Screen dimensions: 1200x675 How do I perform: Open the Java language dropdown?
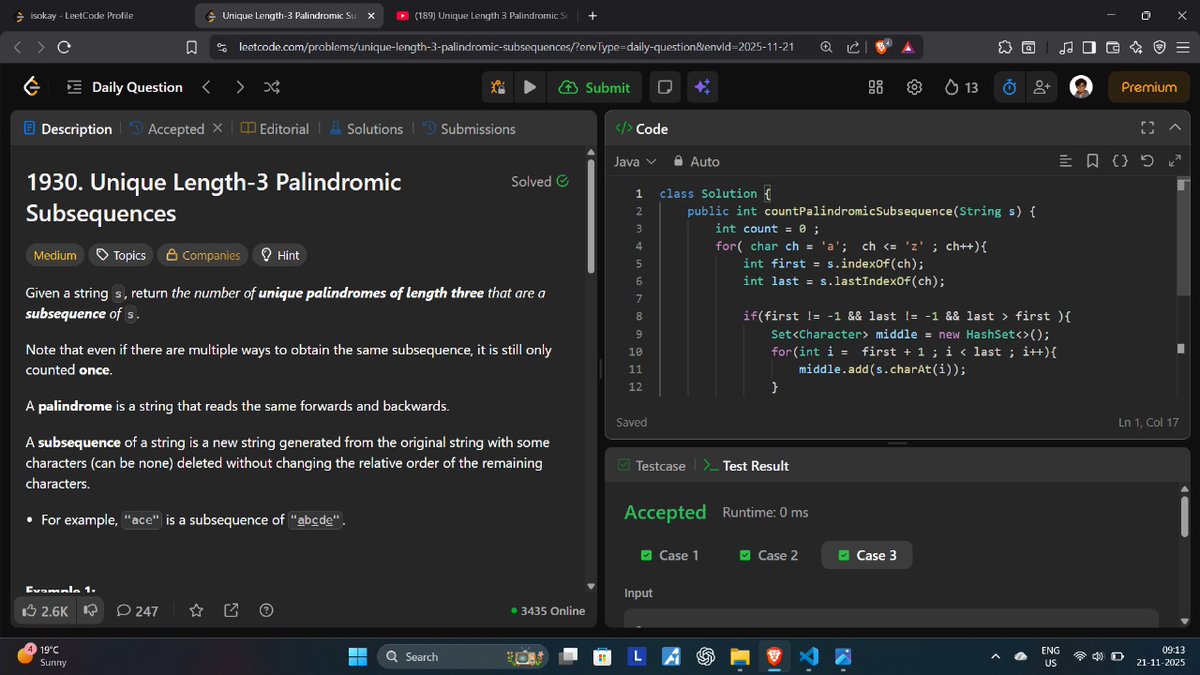[x=635, y=161]
